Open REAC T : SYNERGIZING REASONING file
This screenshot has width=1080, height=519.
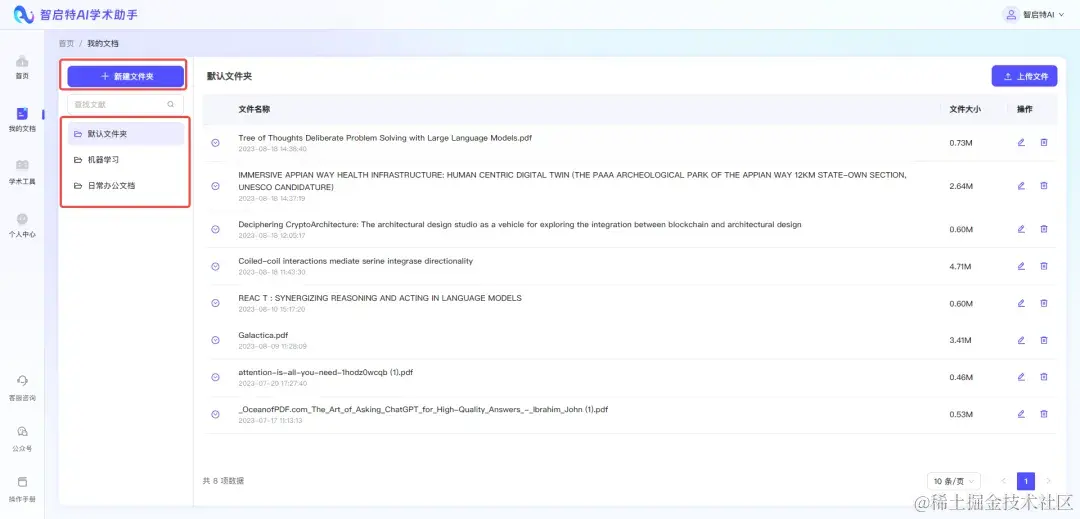pyautogui.click(x=380, y=298)
